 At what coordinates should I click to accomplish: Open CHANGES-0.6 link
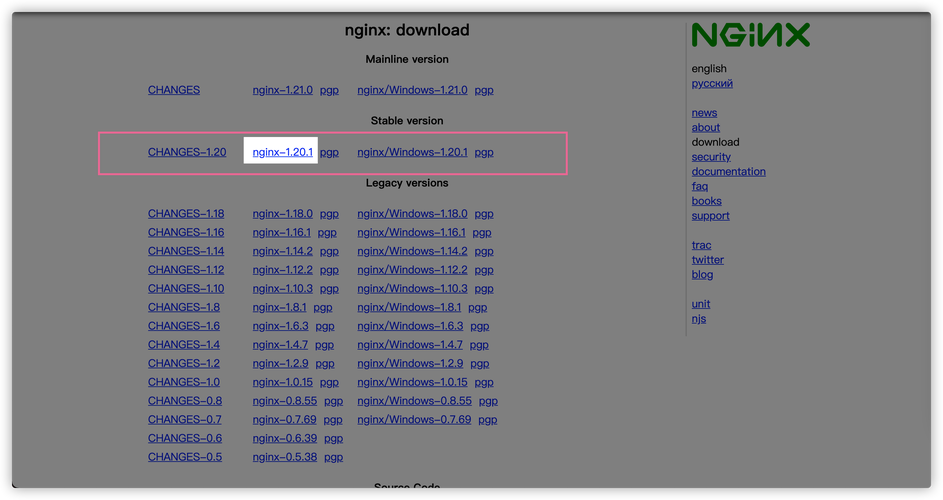click(185, 437)
